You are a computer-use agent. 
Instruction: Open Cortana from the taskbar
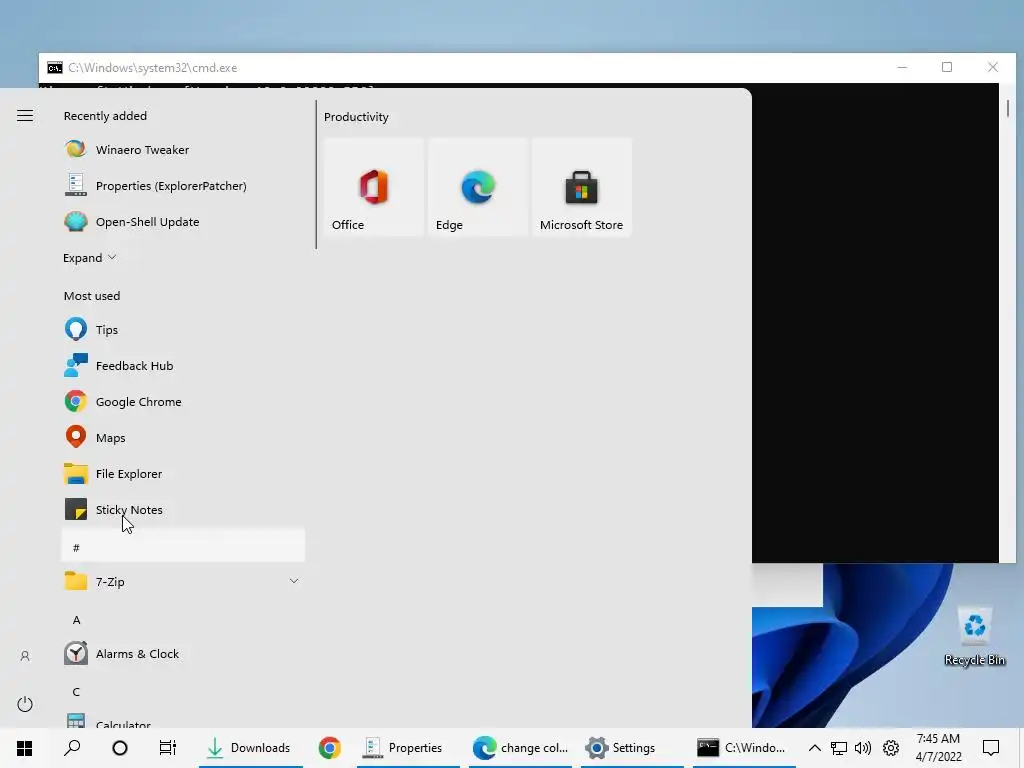(x=120, y=747)
